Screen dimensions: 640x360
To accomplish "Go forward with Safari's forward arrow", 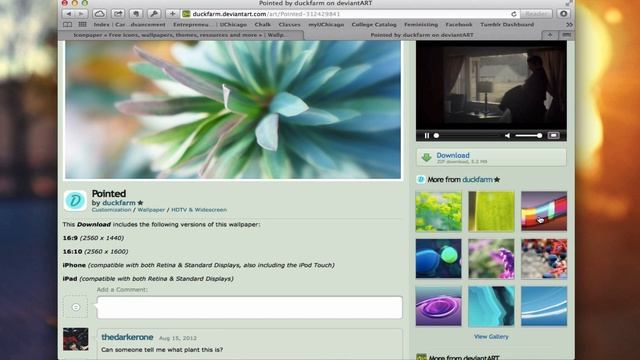I will (x=81, y=14).
